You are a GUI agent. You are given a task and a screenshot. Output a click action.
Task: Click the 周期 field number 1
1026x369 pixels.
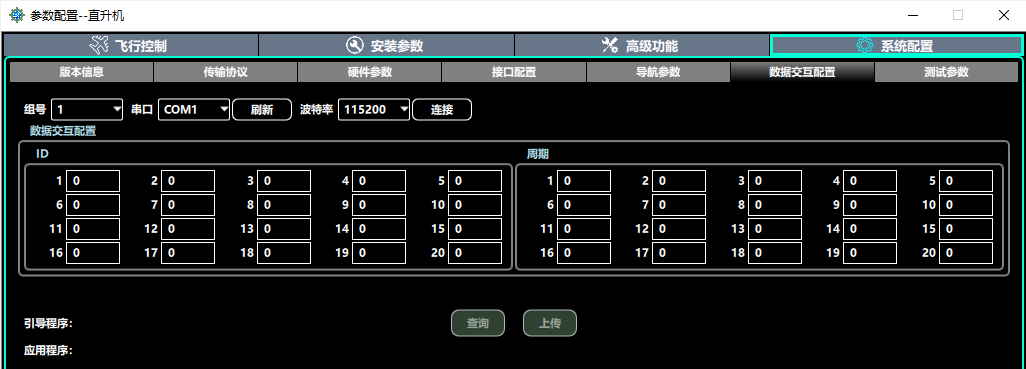(584, 181)
